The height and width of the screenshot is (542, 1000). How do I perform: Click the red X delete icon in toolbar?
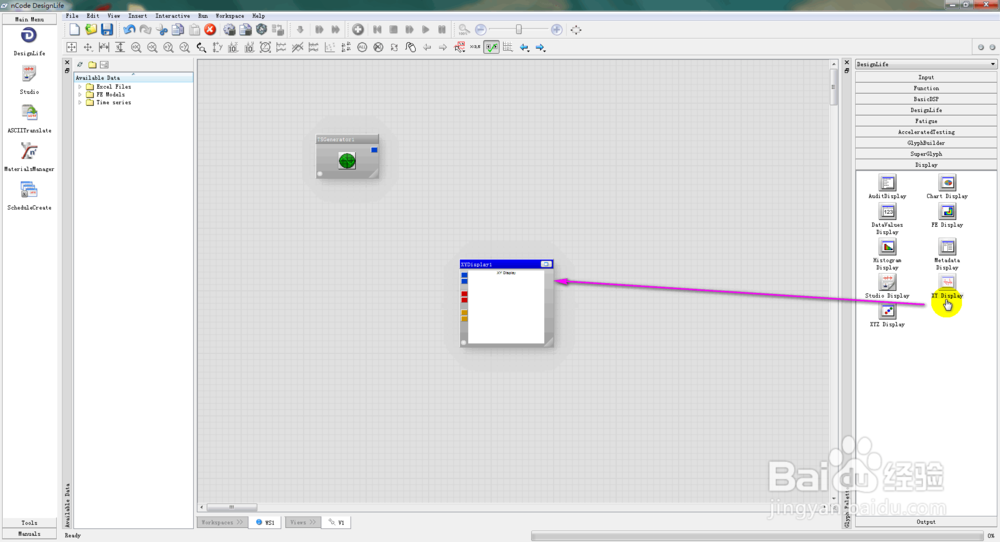click(x=210, y=29)
